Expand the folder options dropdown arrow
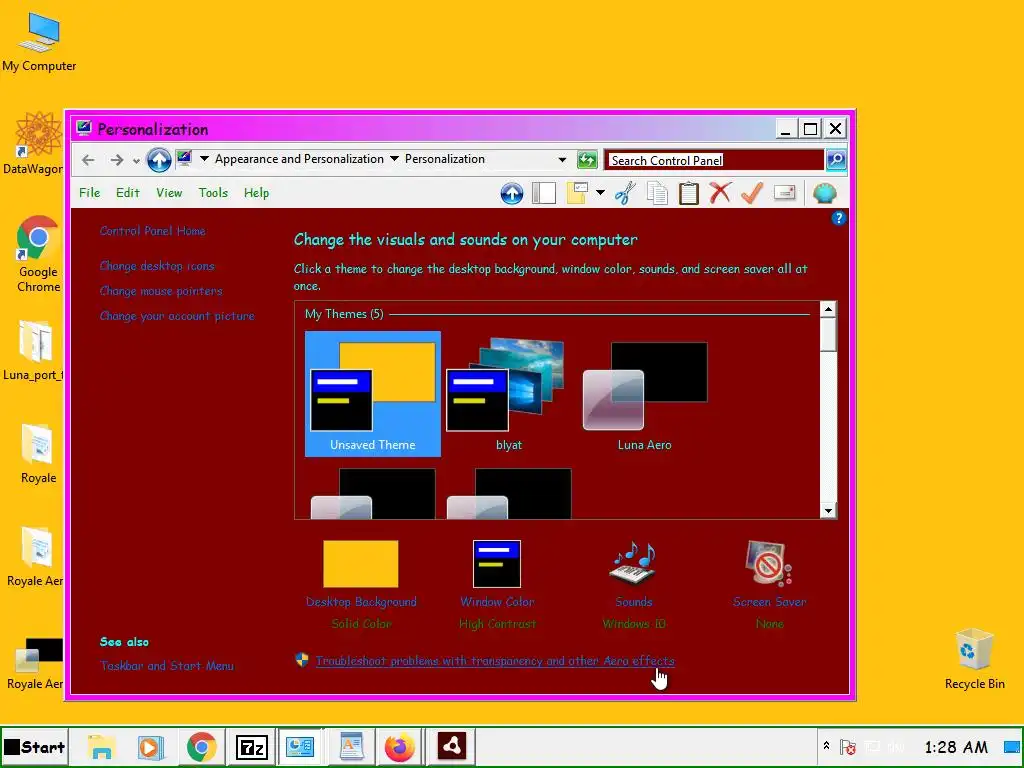The image size is (1024, 768). [600, 193]
